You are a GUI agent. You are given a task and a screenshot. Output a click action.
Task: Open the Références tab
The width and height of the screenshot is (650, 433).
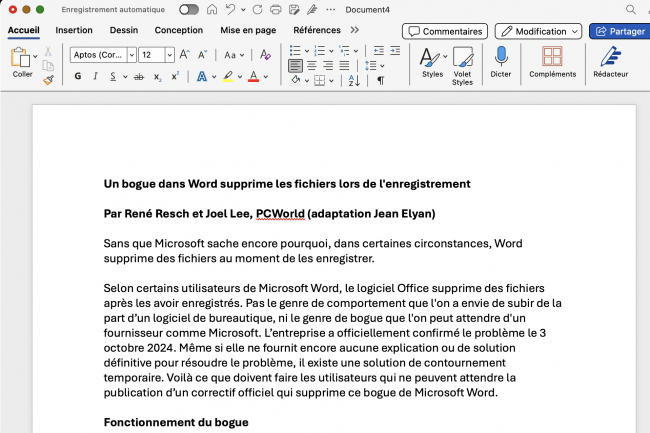point(317,30)
